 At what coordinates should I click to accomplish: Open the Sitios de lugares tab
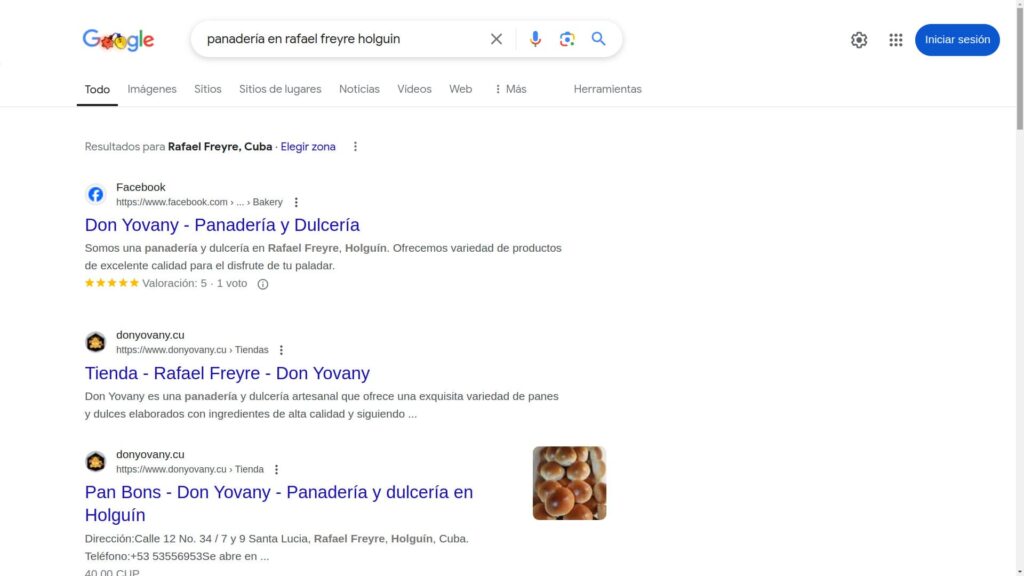(x=280, y=89)
